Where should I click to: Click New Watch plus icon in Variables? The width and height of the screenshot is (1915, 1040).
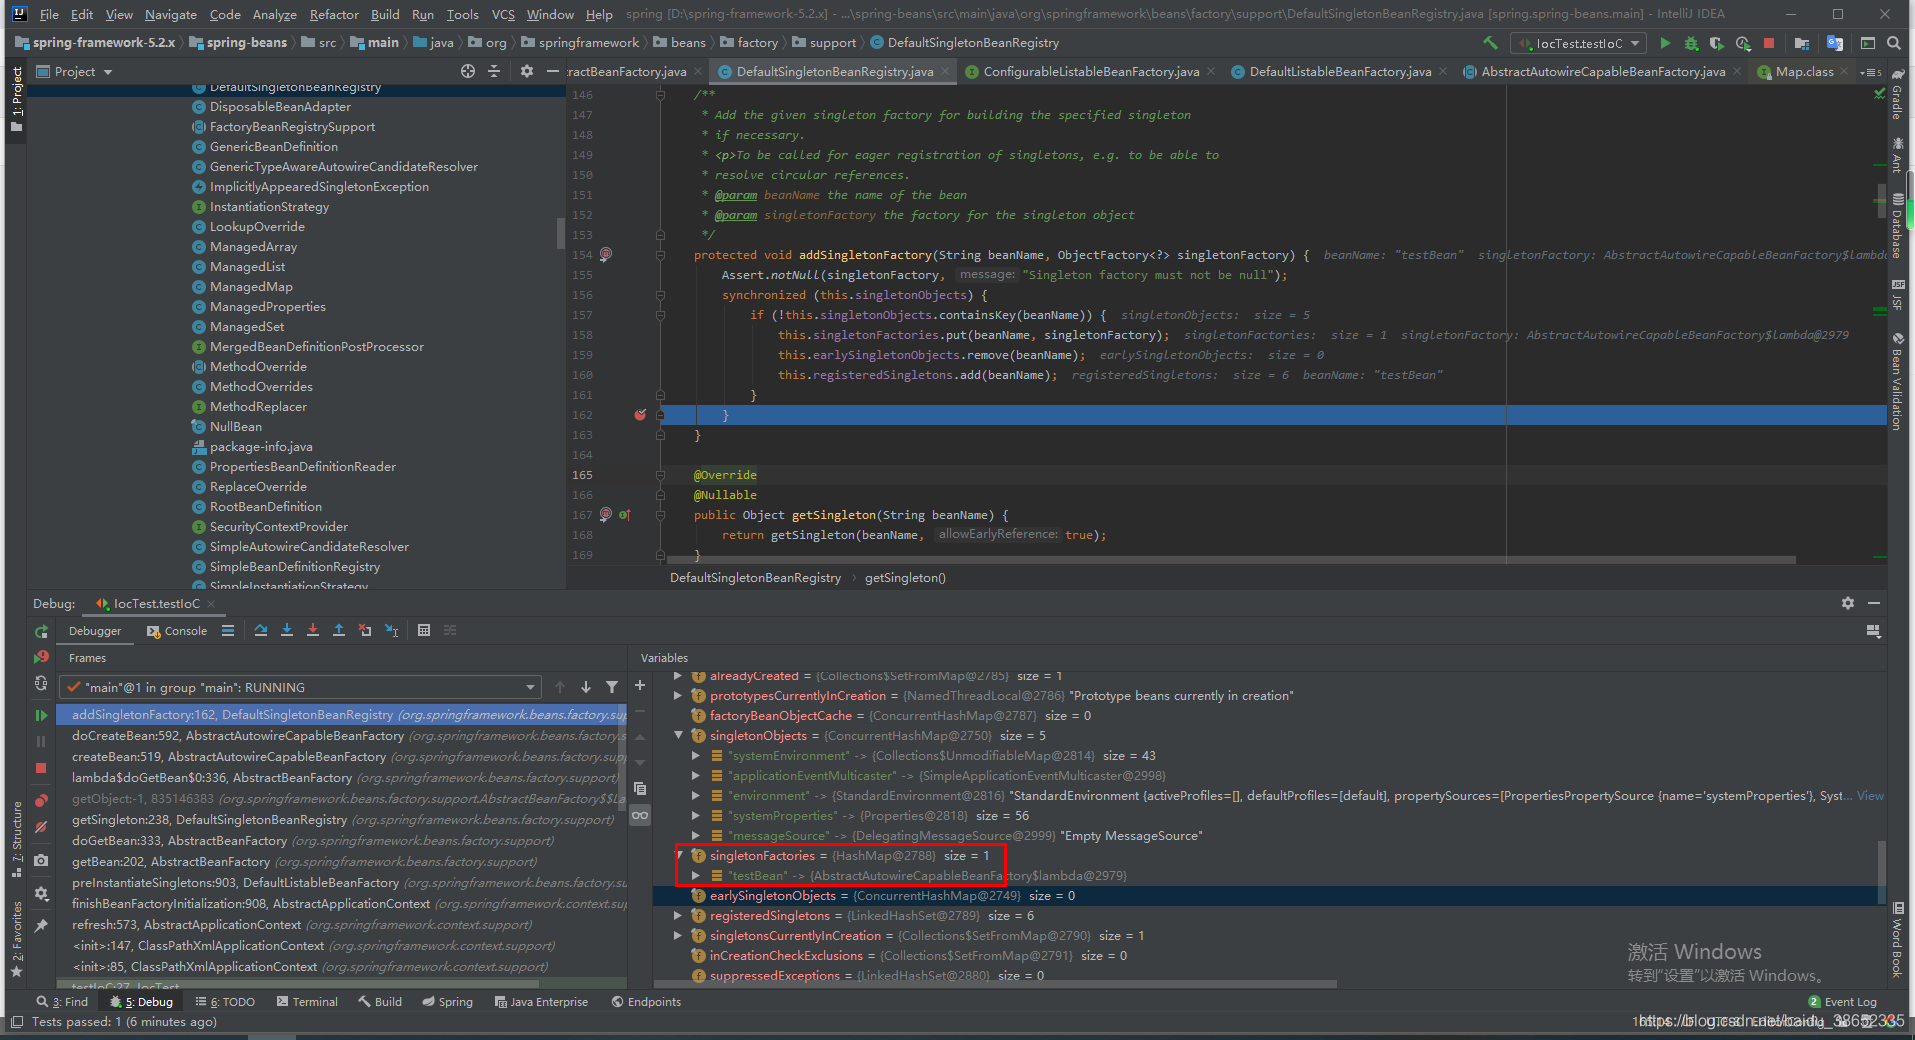[x=640, y=685]
